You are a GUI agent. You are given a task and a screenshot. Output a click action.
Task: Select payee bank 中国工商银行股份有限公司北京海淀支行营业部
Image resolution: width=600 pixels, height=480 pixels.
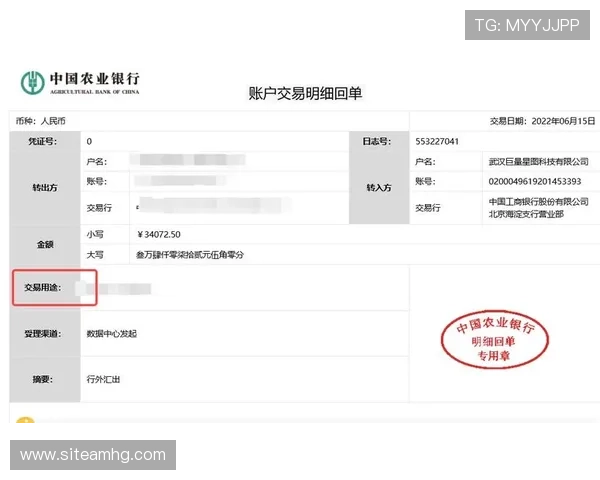click(538, 208)
